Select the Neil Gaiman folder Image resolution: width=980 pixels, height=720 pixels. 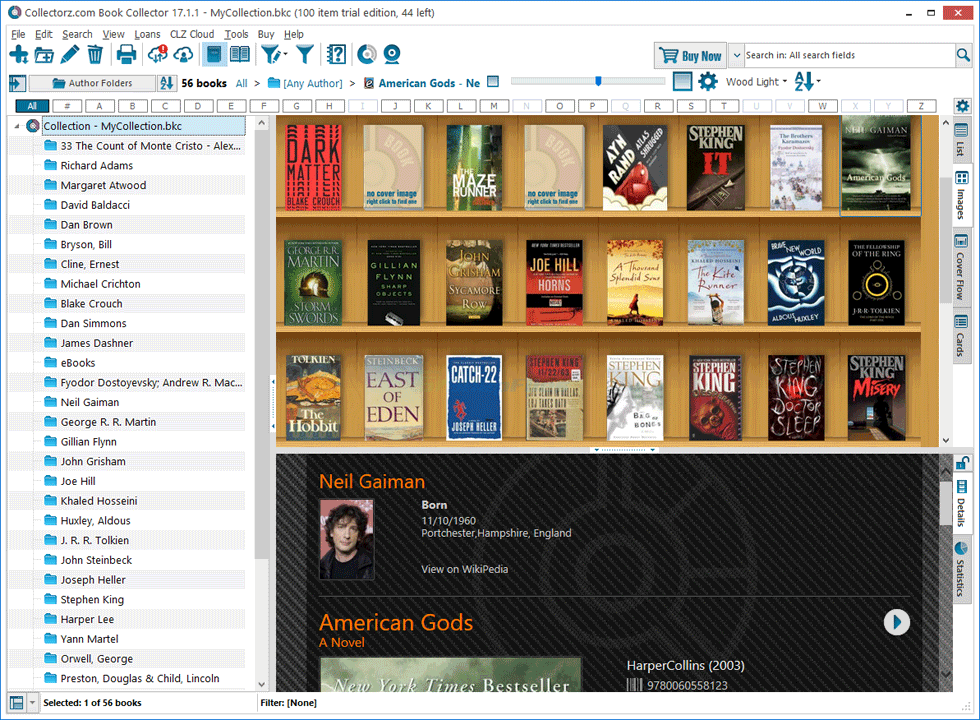(89, 402)
